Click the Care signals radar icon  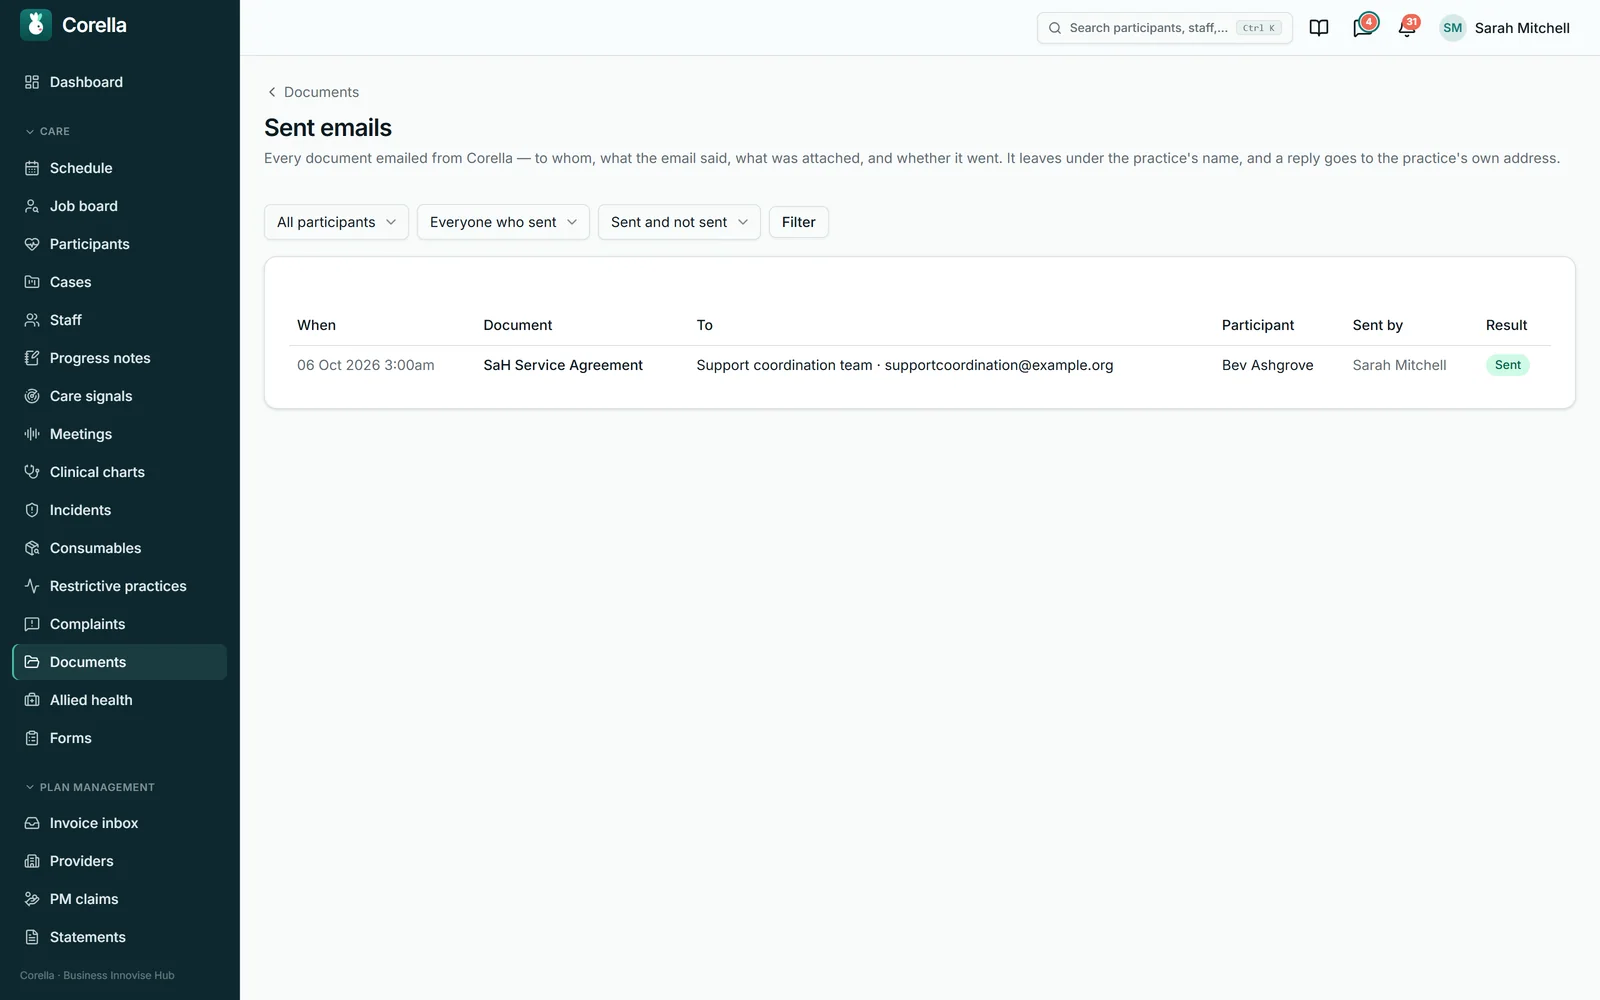32,396
